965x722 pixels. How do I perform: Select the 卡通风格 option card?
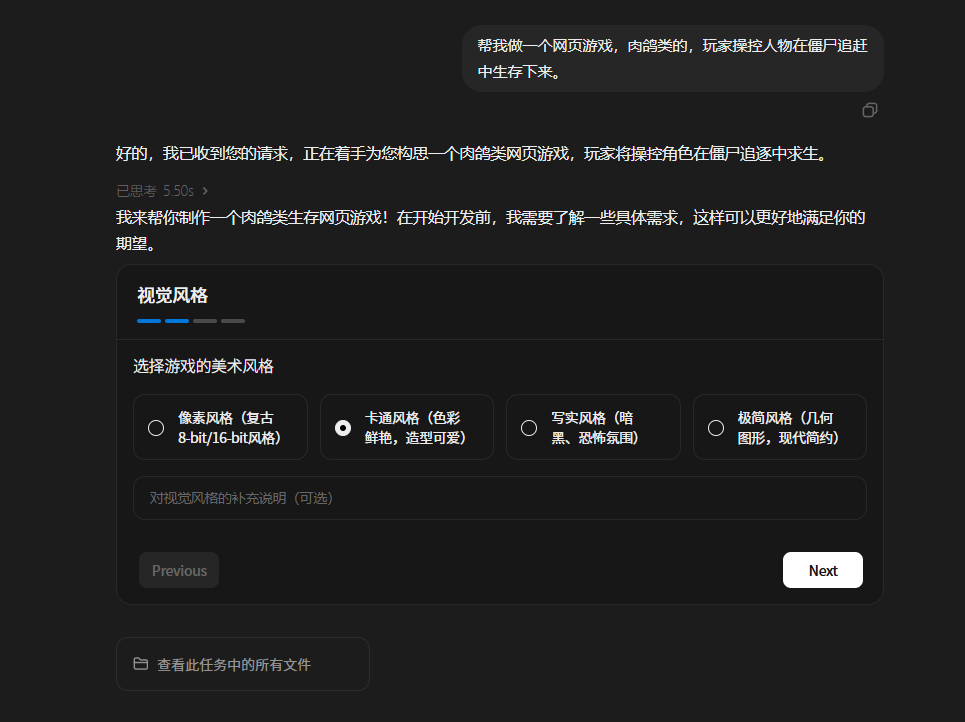pos(407,427)
